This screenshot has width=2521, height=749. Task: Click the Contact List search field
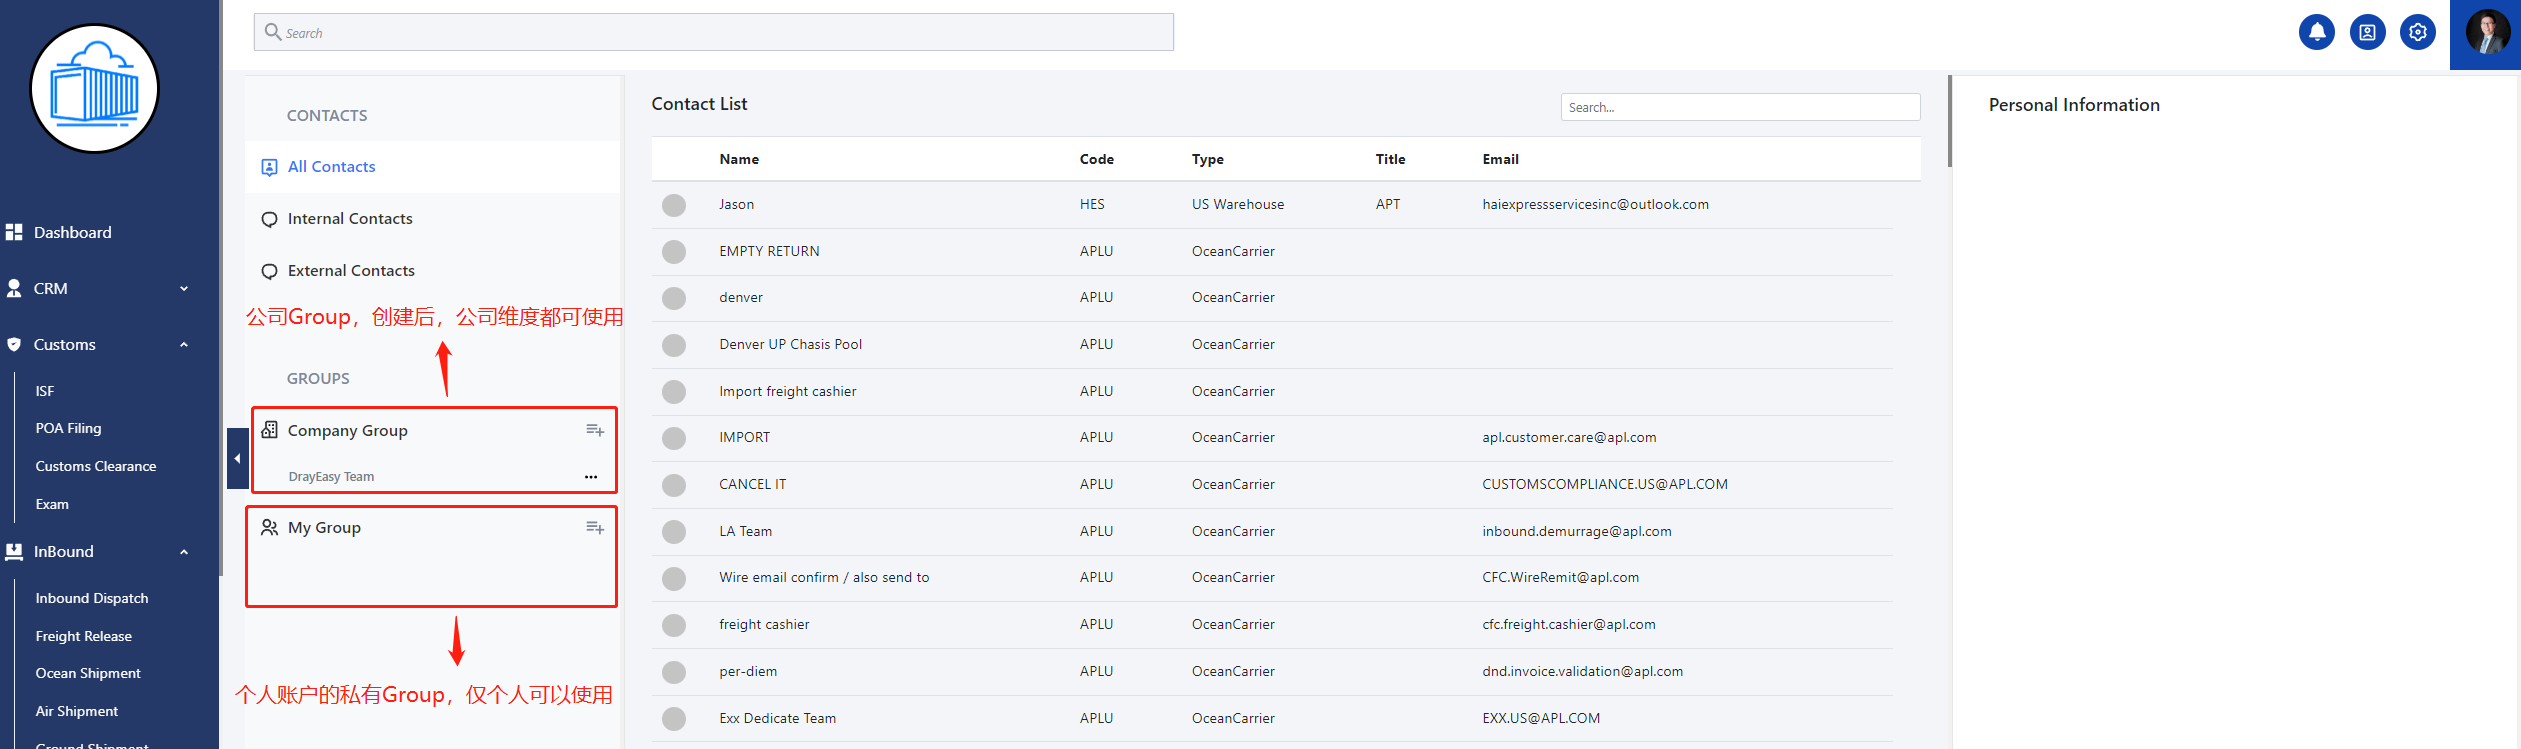(1739, 108)
